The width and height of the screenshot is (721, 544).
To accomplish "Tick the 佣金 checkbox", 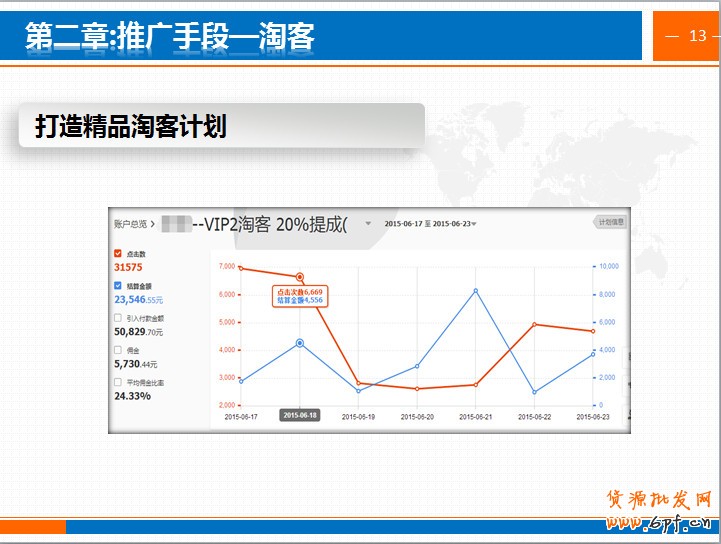I will (118, 350).
